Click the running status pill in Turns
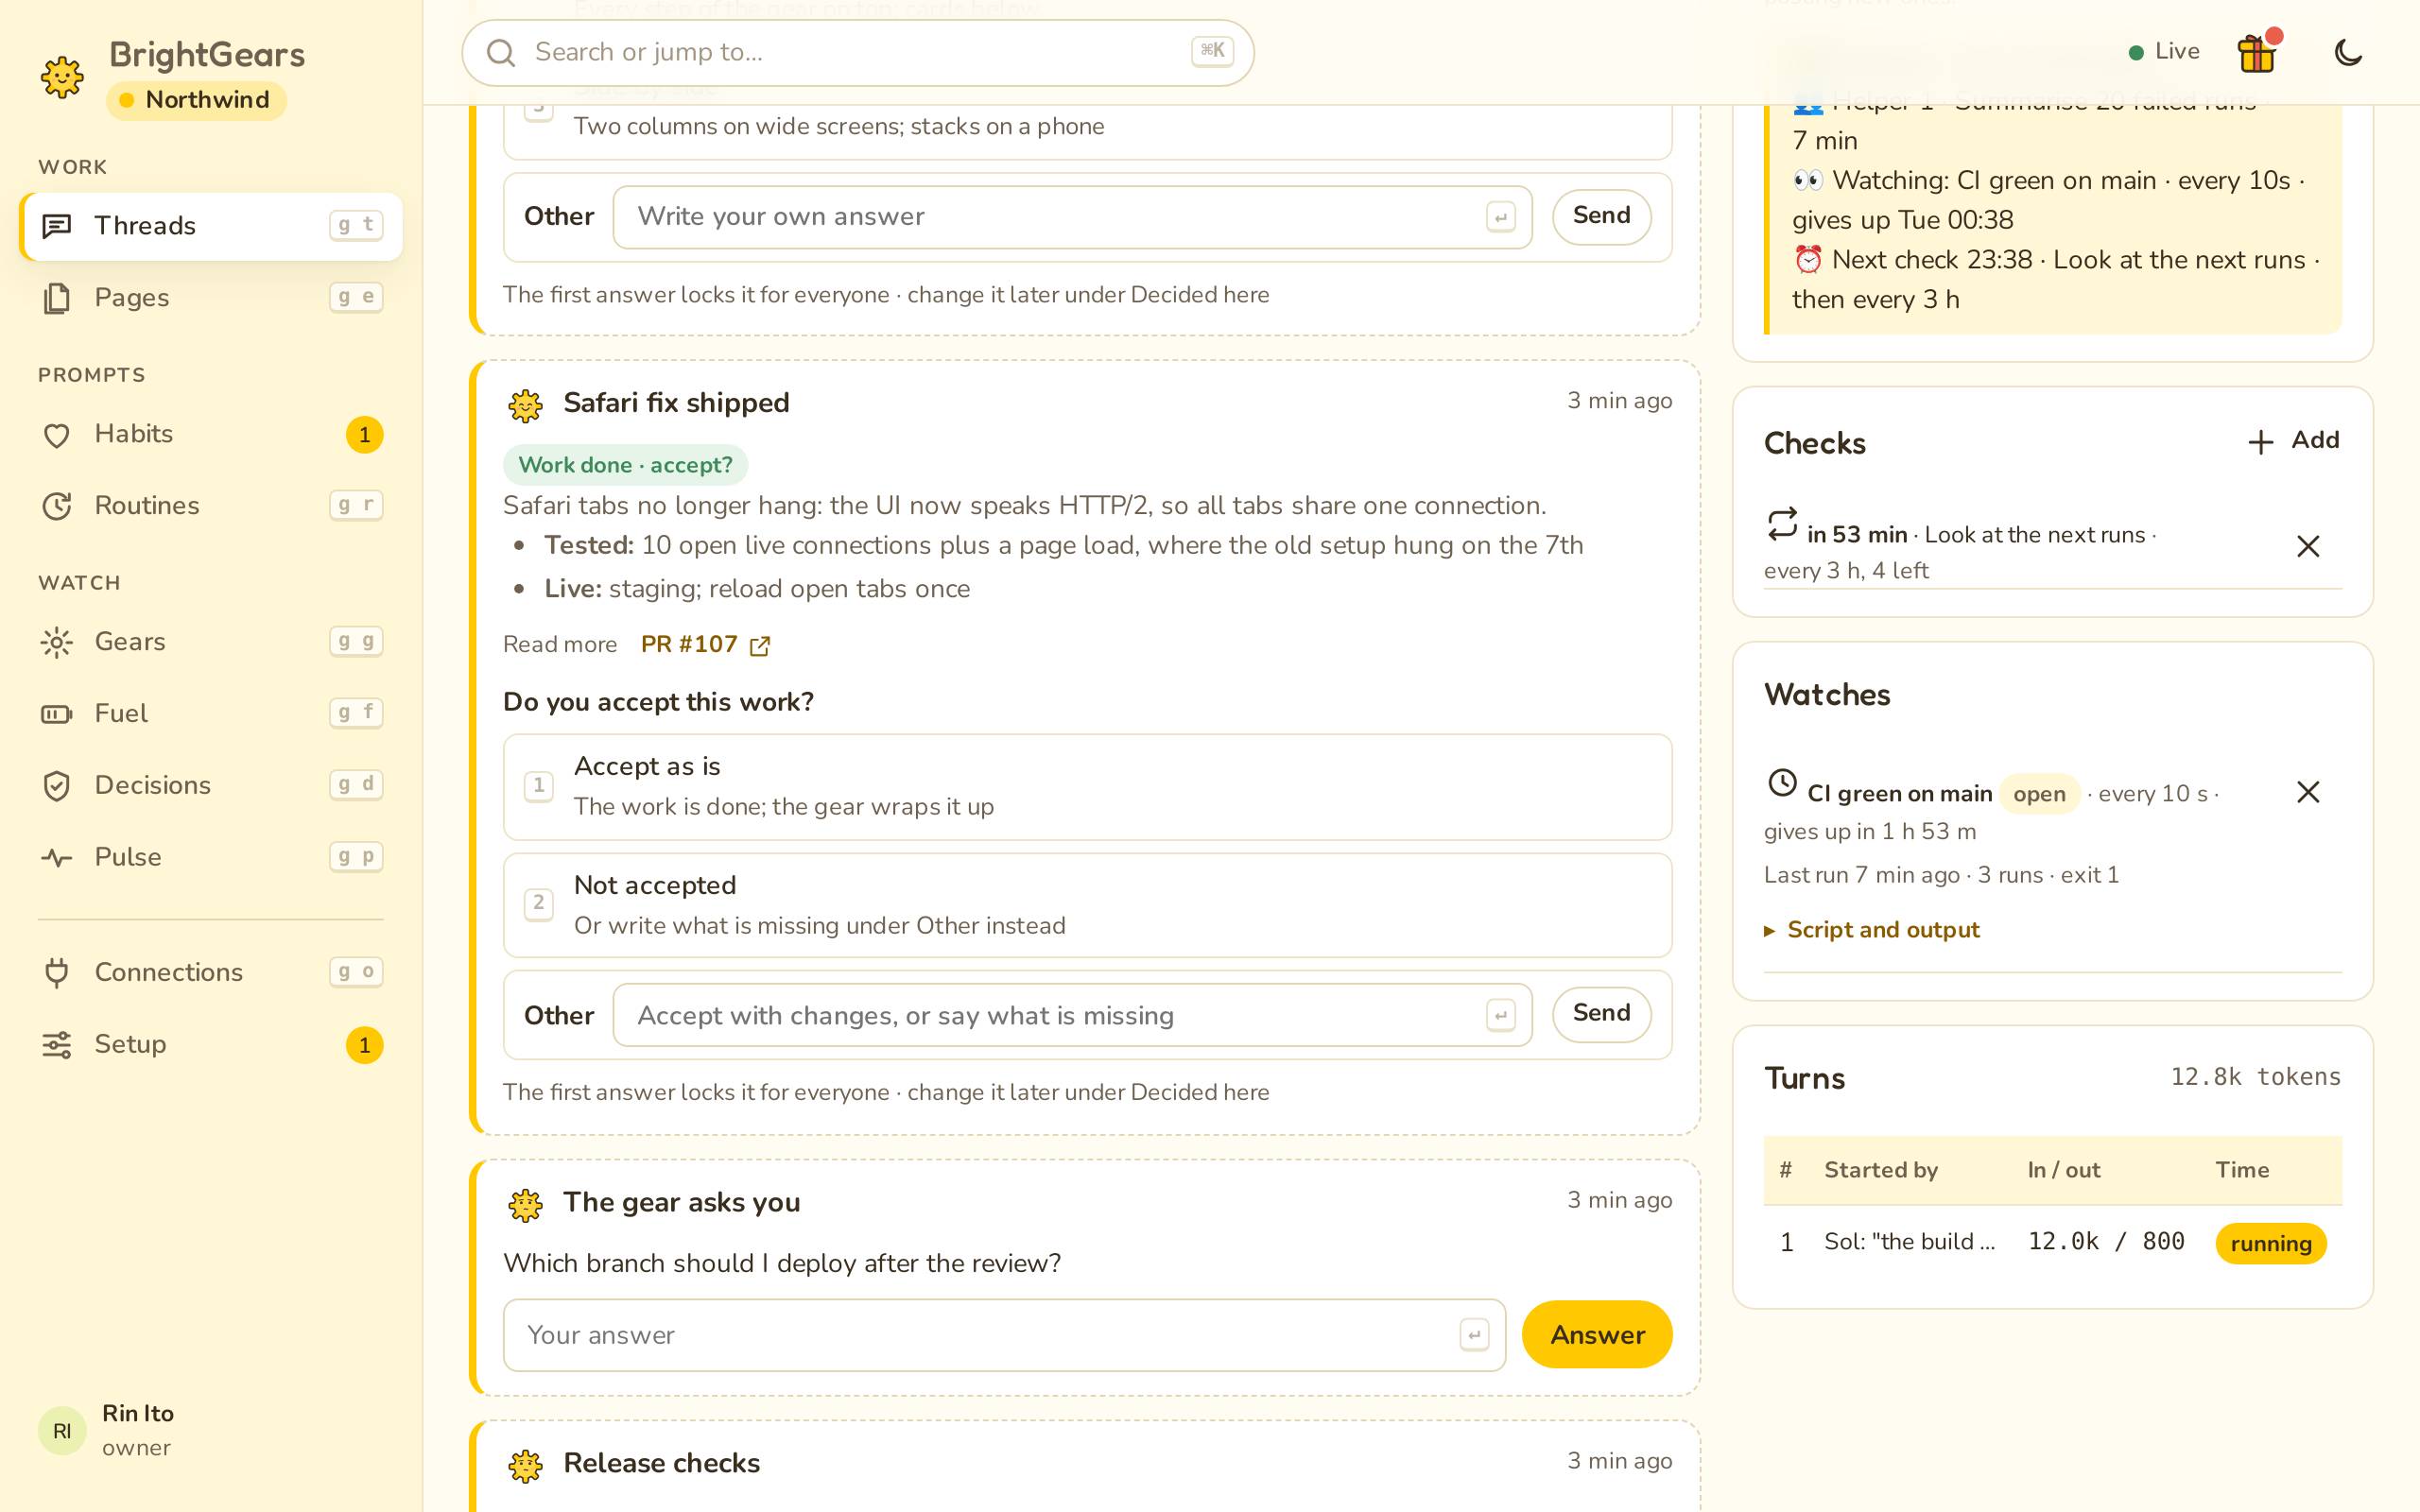Image resolution: width=2420 pixels, height=1512 pixels. pos(2270,1244)
